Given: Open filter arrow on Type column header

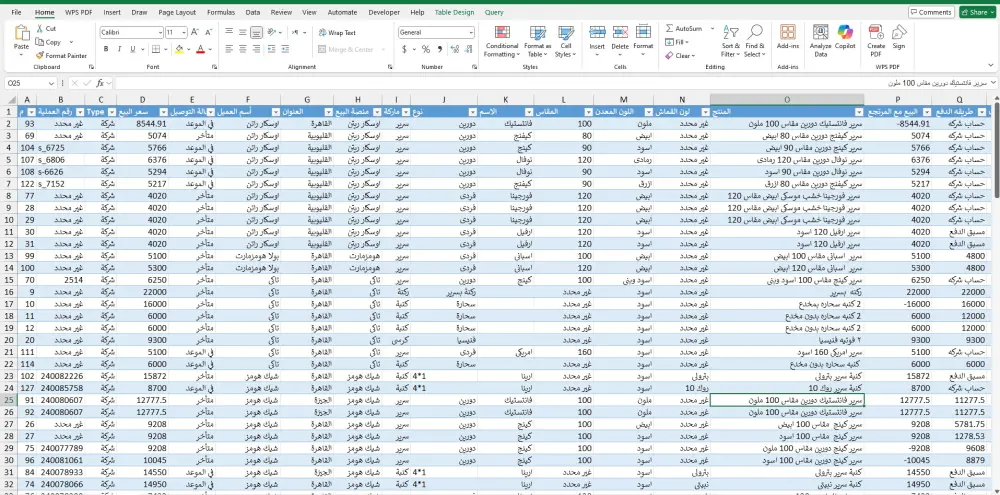Looking at the screenshot, I should (111, 112).
